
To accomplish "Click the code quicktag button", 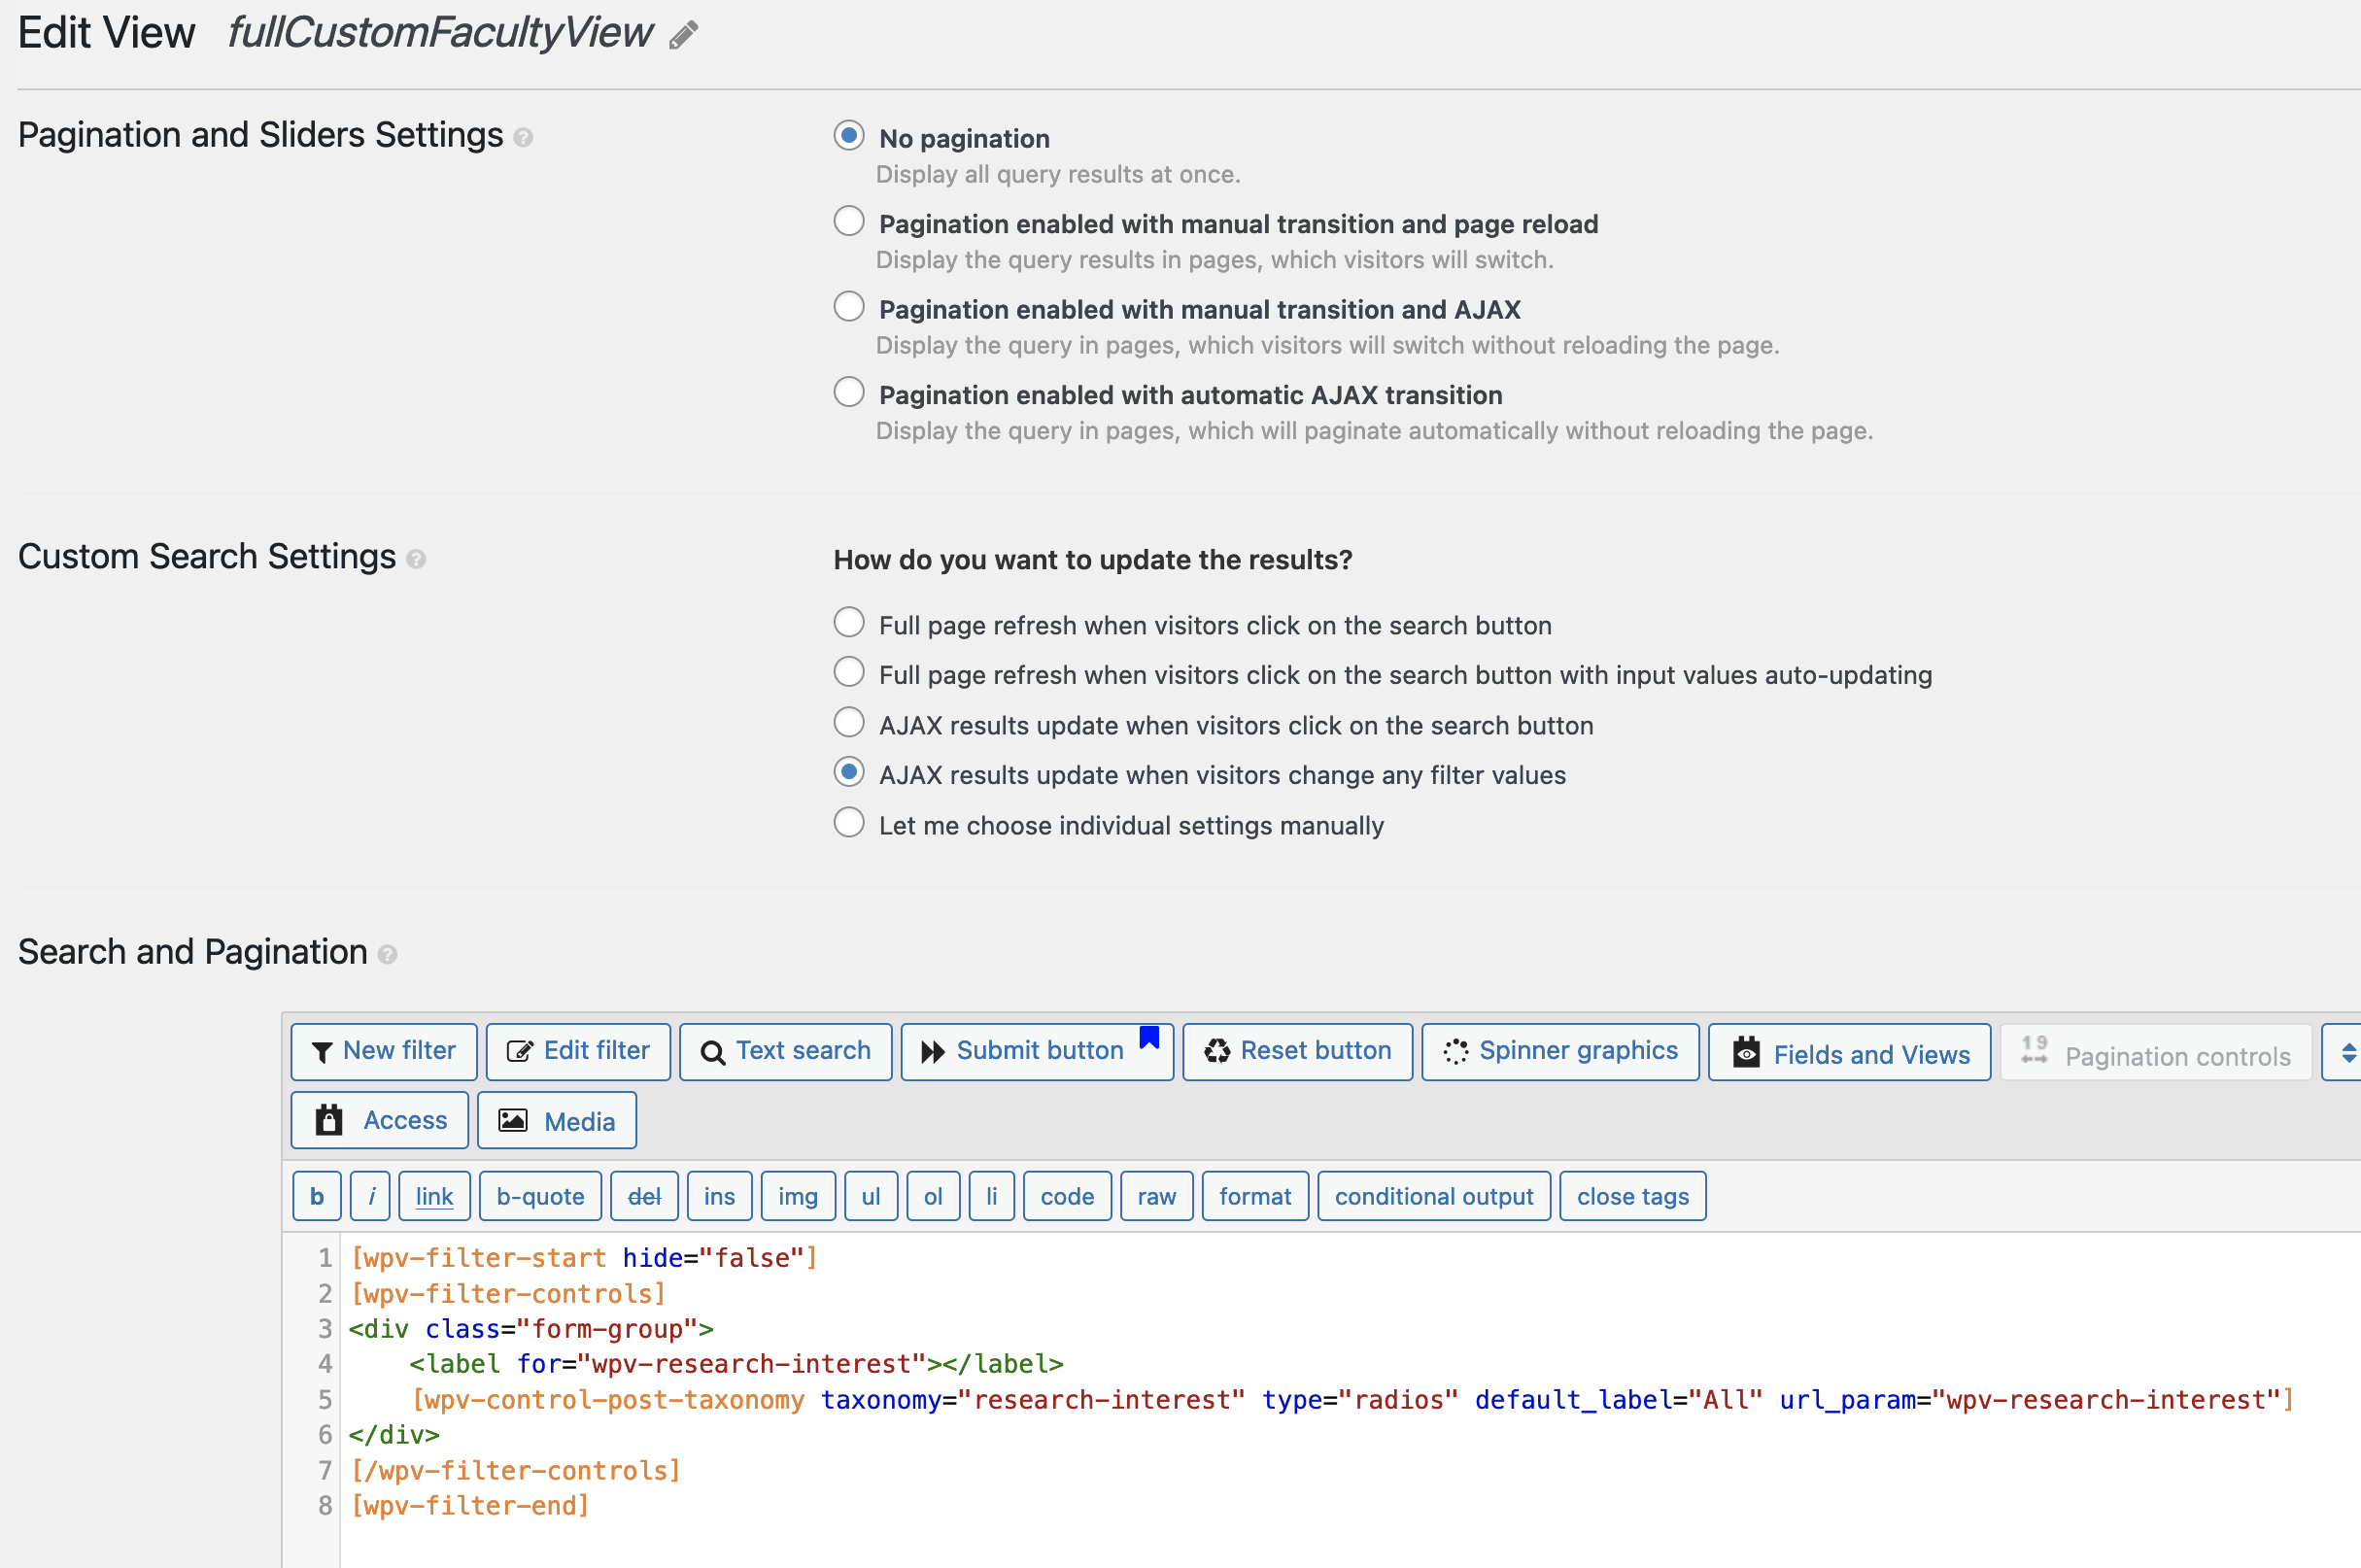I will click(1067, 1196).
